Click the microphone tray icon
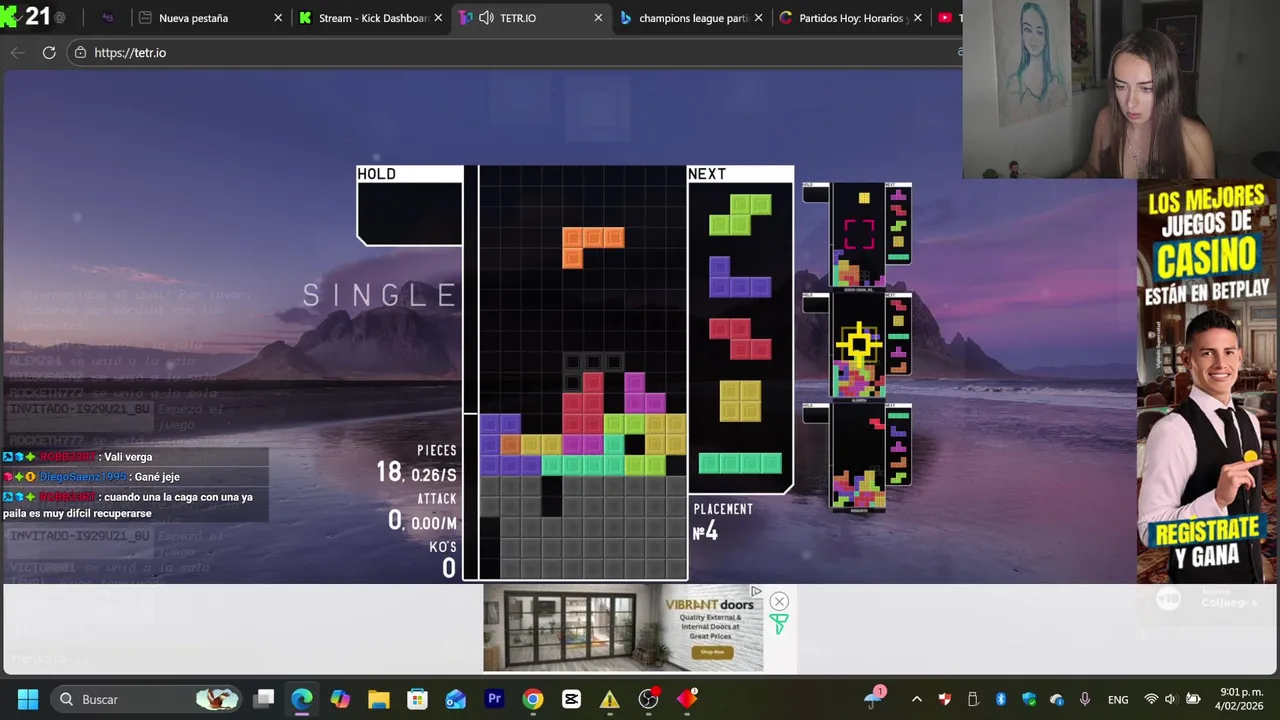 (x=1085, y=699)
